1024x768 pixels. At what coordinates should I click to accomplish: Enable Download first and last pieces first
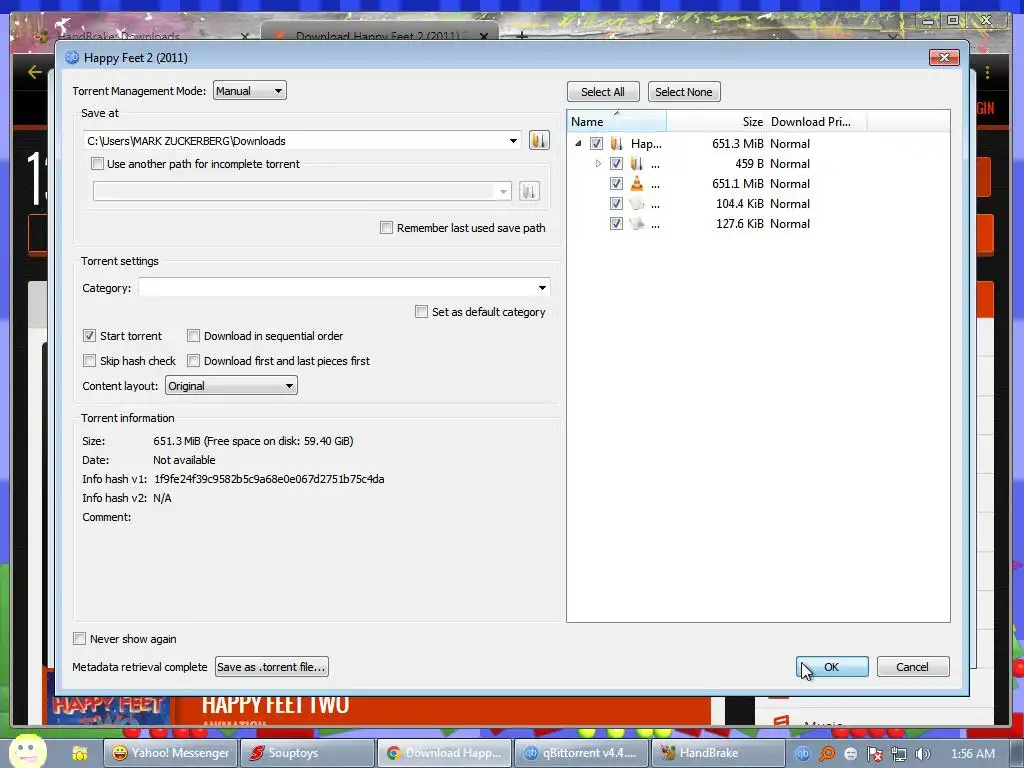point(193,360)
